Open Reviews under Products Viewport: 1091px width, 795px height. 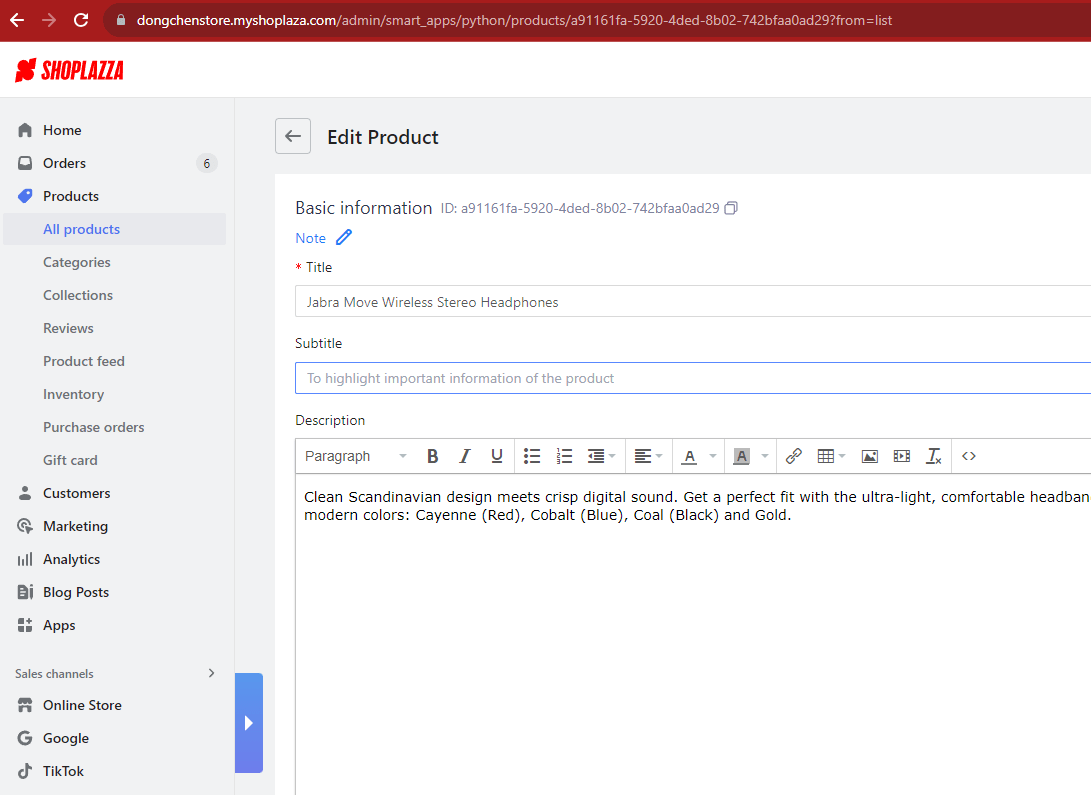[x=68, y=328]
